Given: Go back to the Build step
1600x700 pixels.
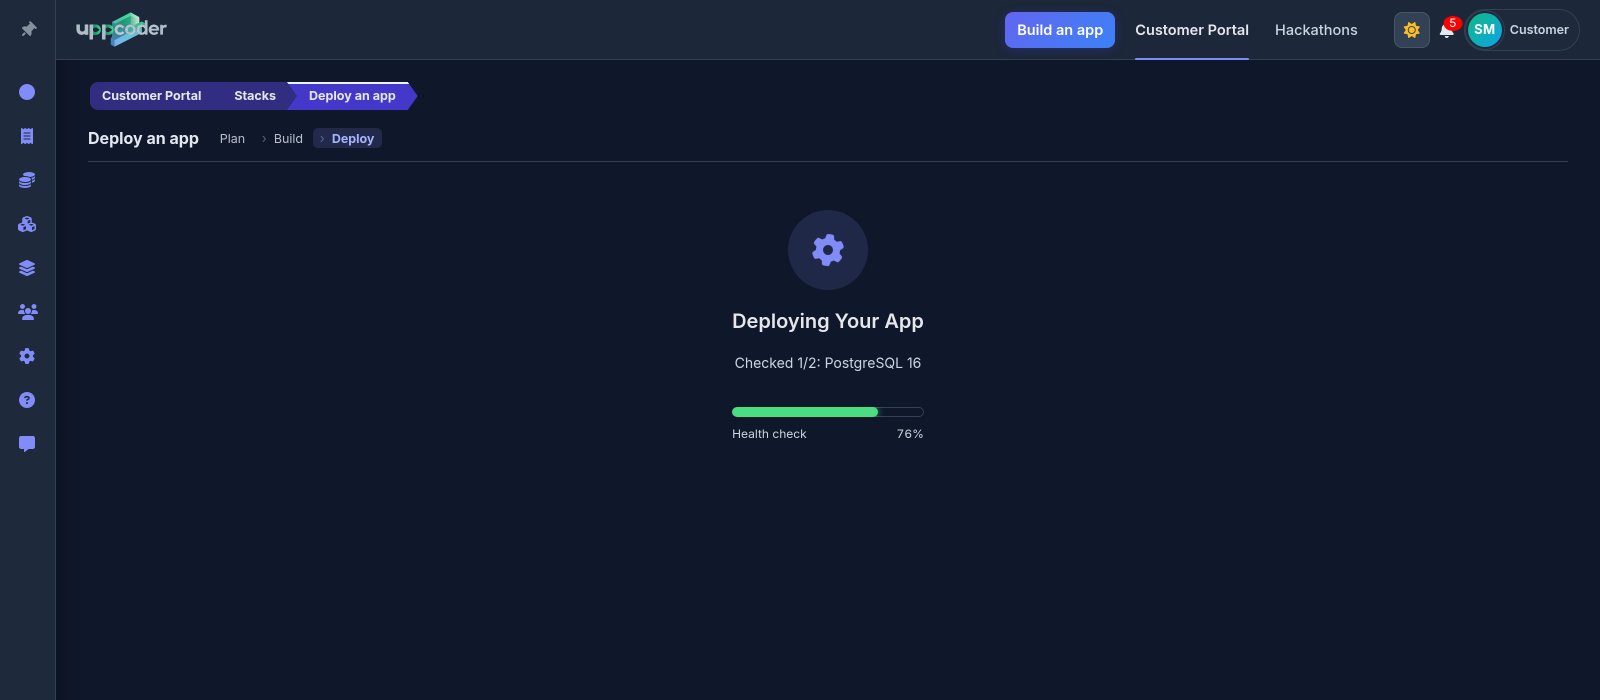Looking at the screenshot, I should (x=288, y=139).
